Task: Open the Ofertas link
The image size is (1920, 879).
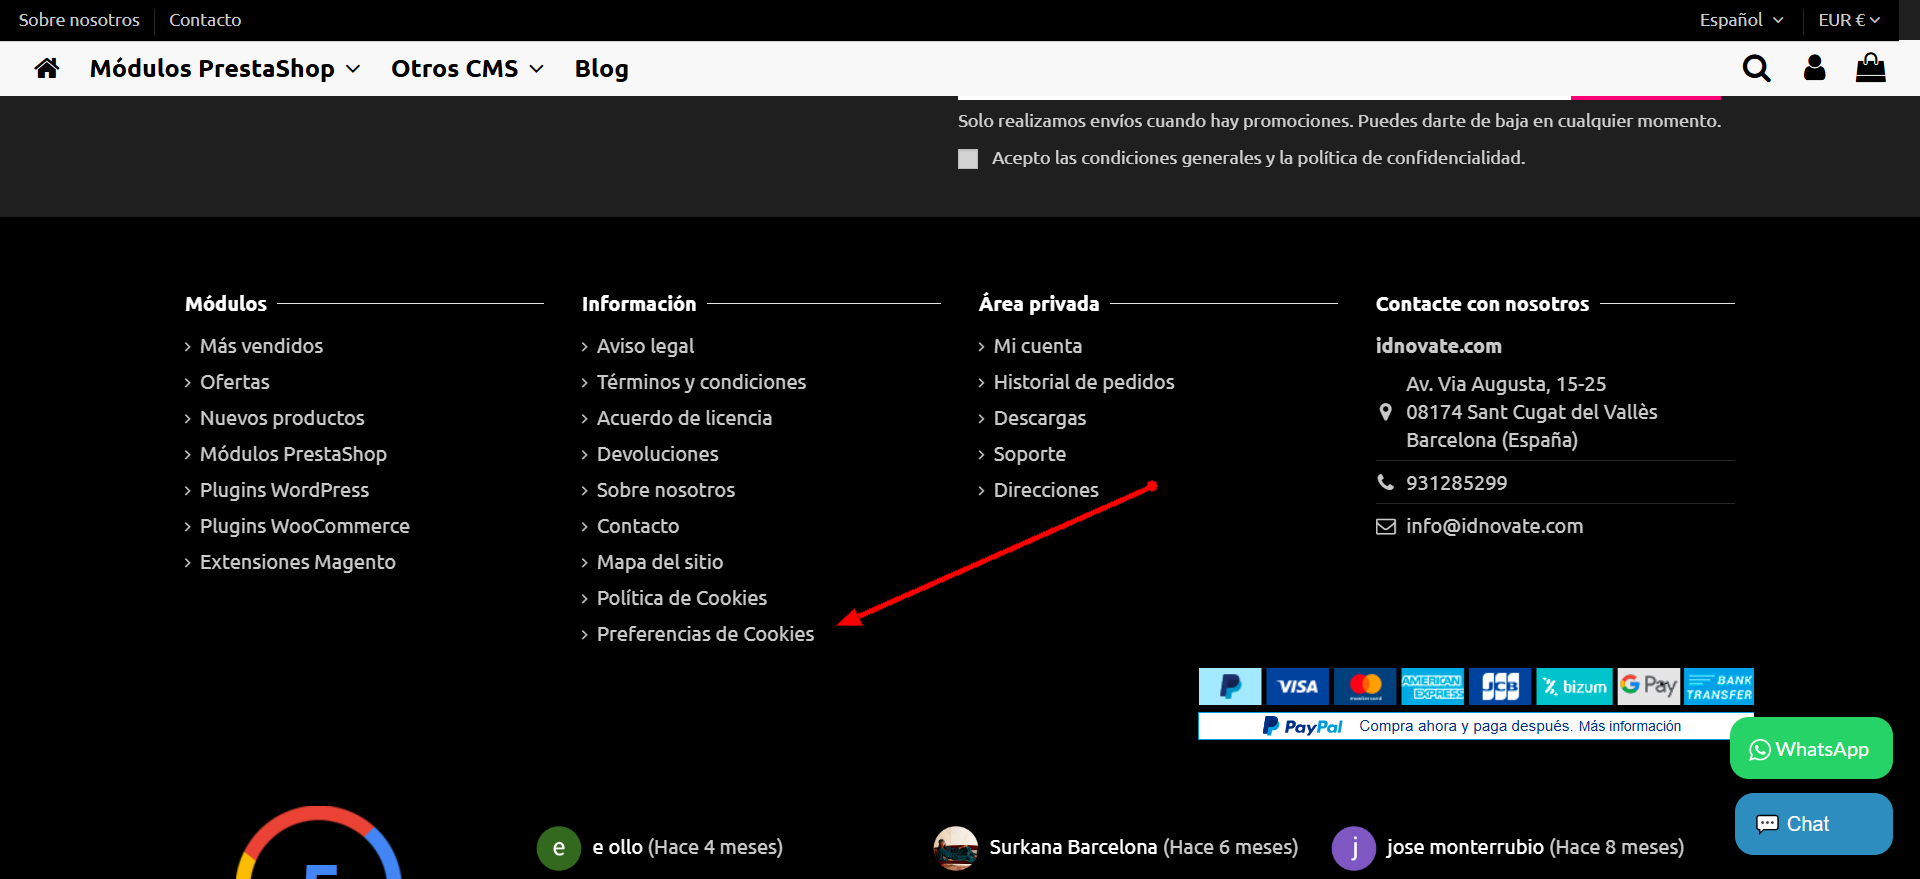Action: coord(235,382)
